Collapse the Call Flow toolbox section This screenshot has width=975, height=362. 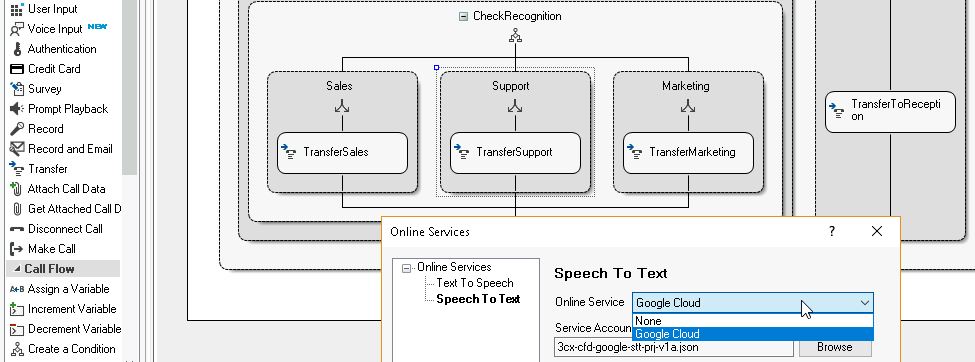click(x=17, y=269)
